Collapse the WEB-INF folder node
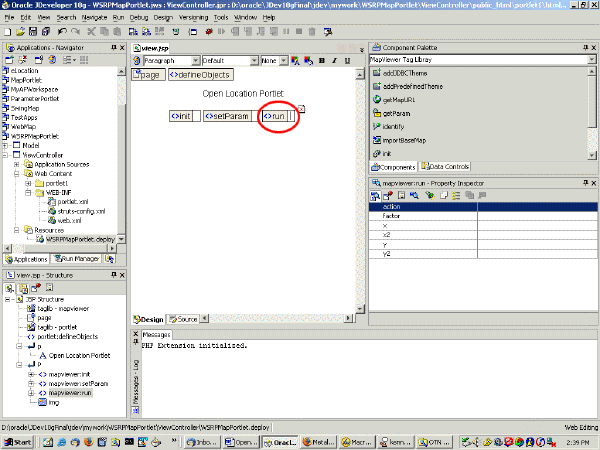This screenshot has height=450, width=600. [28, 192]
